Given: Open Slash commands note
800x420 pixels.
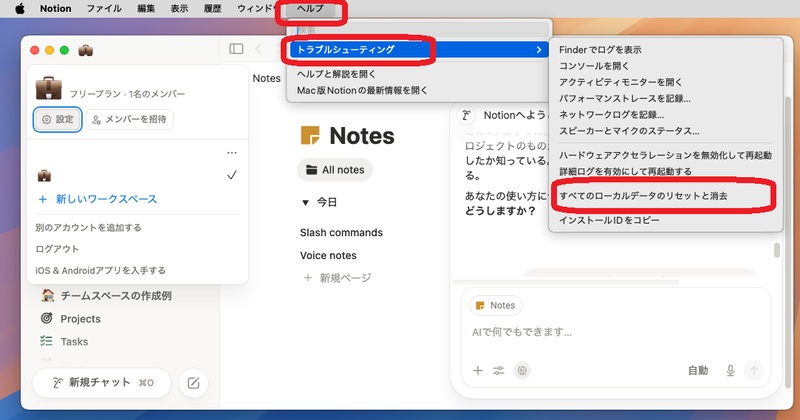Looking at the screenshot, I should [341, 233].
